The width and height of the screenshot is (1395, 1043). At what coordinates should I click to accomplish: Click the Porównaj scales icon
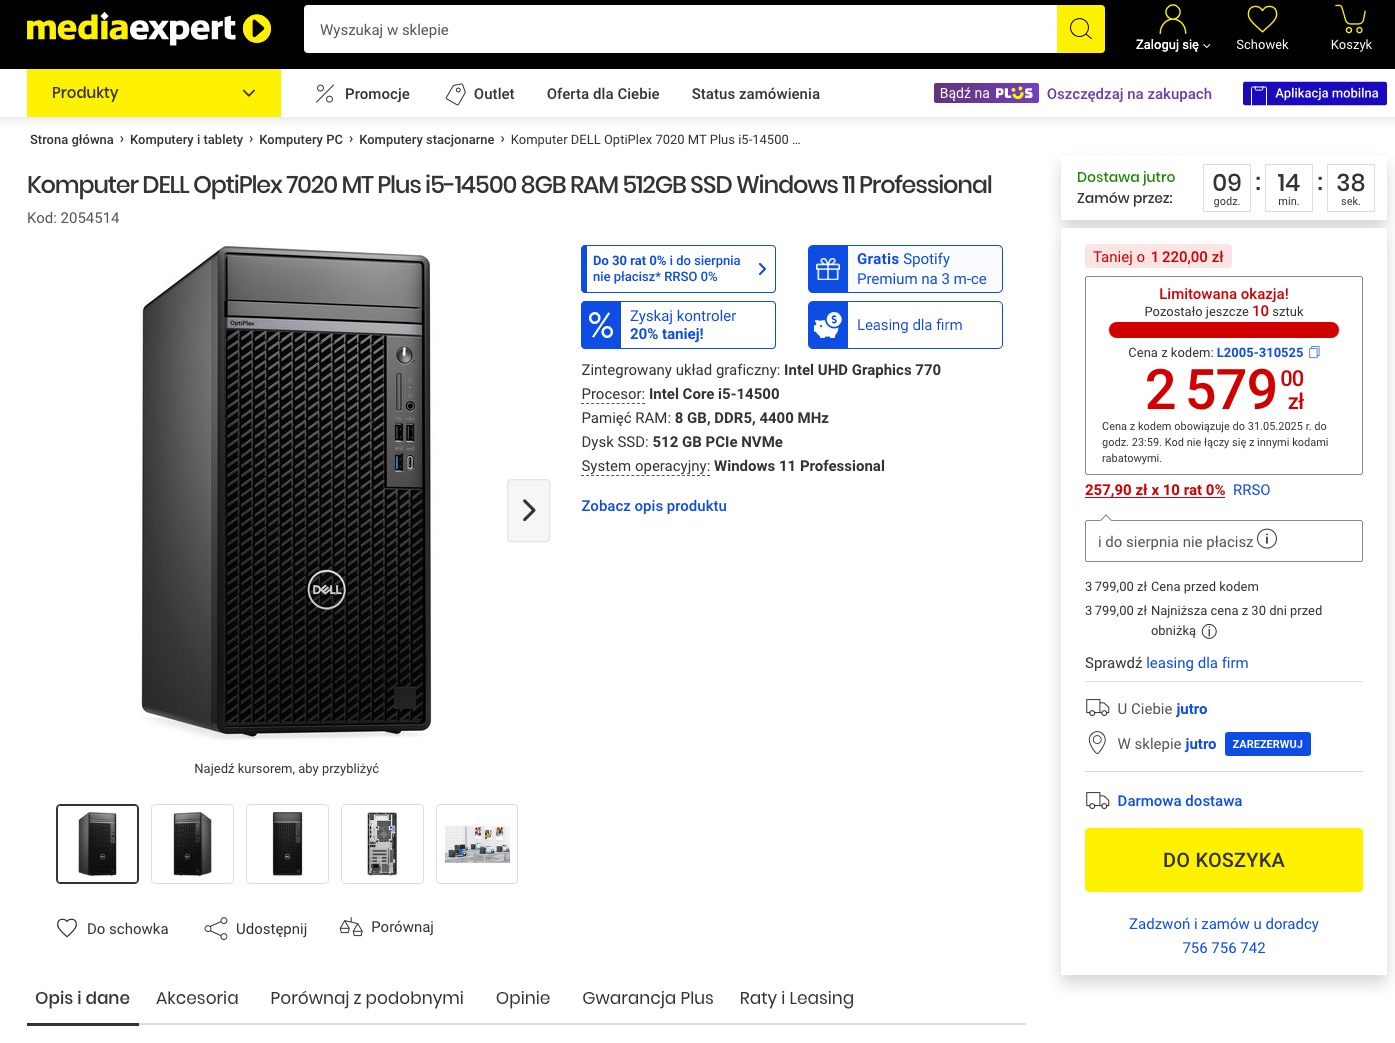coord(351,927)
